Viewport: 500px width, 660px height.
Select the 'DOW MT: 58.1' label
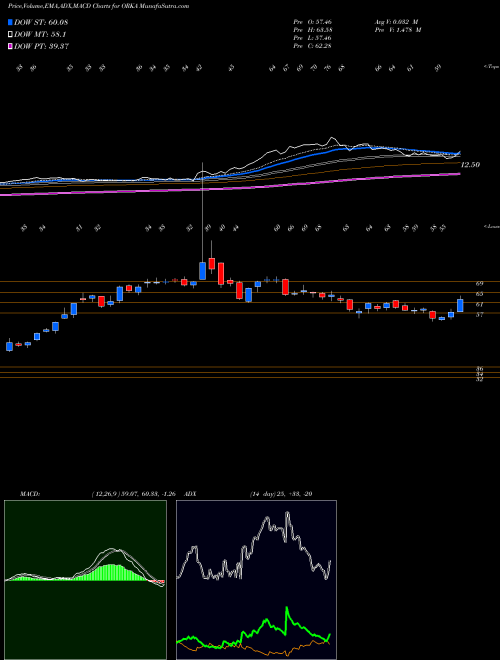(x=40, y=35)
